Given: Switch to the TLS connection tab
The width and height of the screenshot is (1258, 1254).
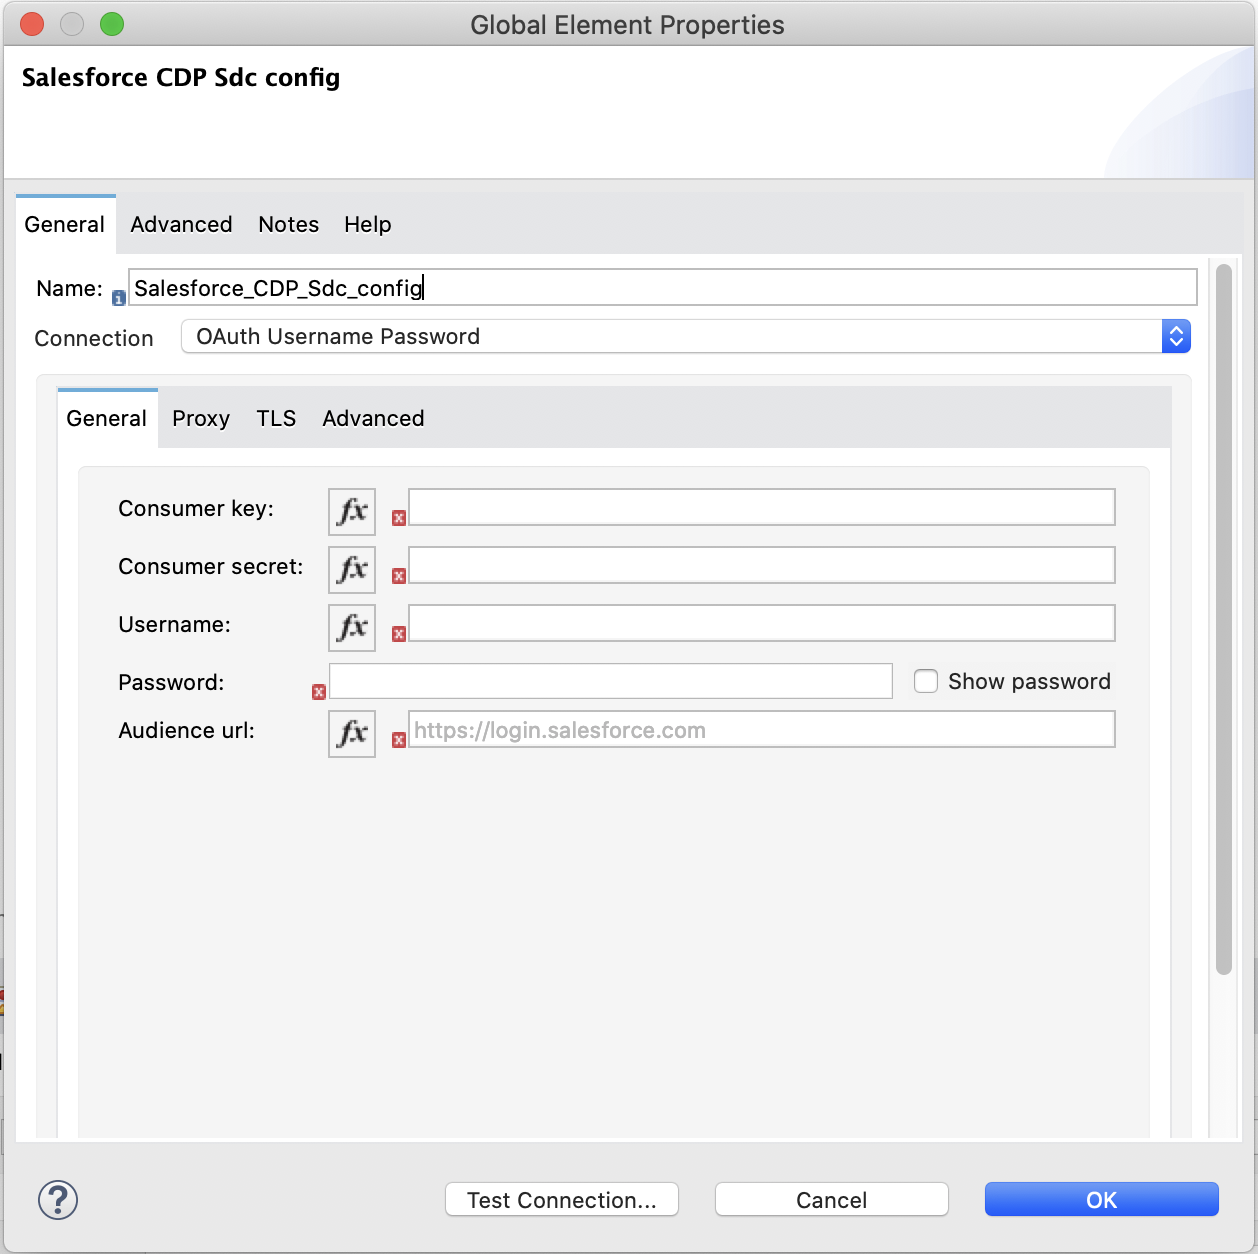Looking at the screenshot, I should [x=276, y=418].
